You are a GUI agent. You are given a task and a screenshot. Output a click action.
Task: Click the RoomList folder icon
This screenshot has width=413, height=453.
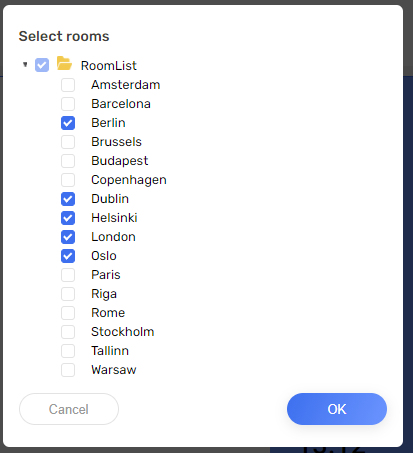64,64
